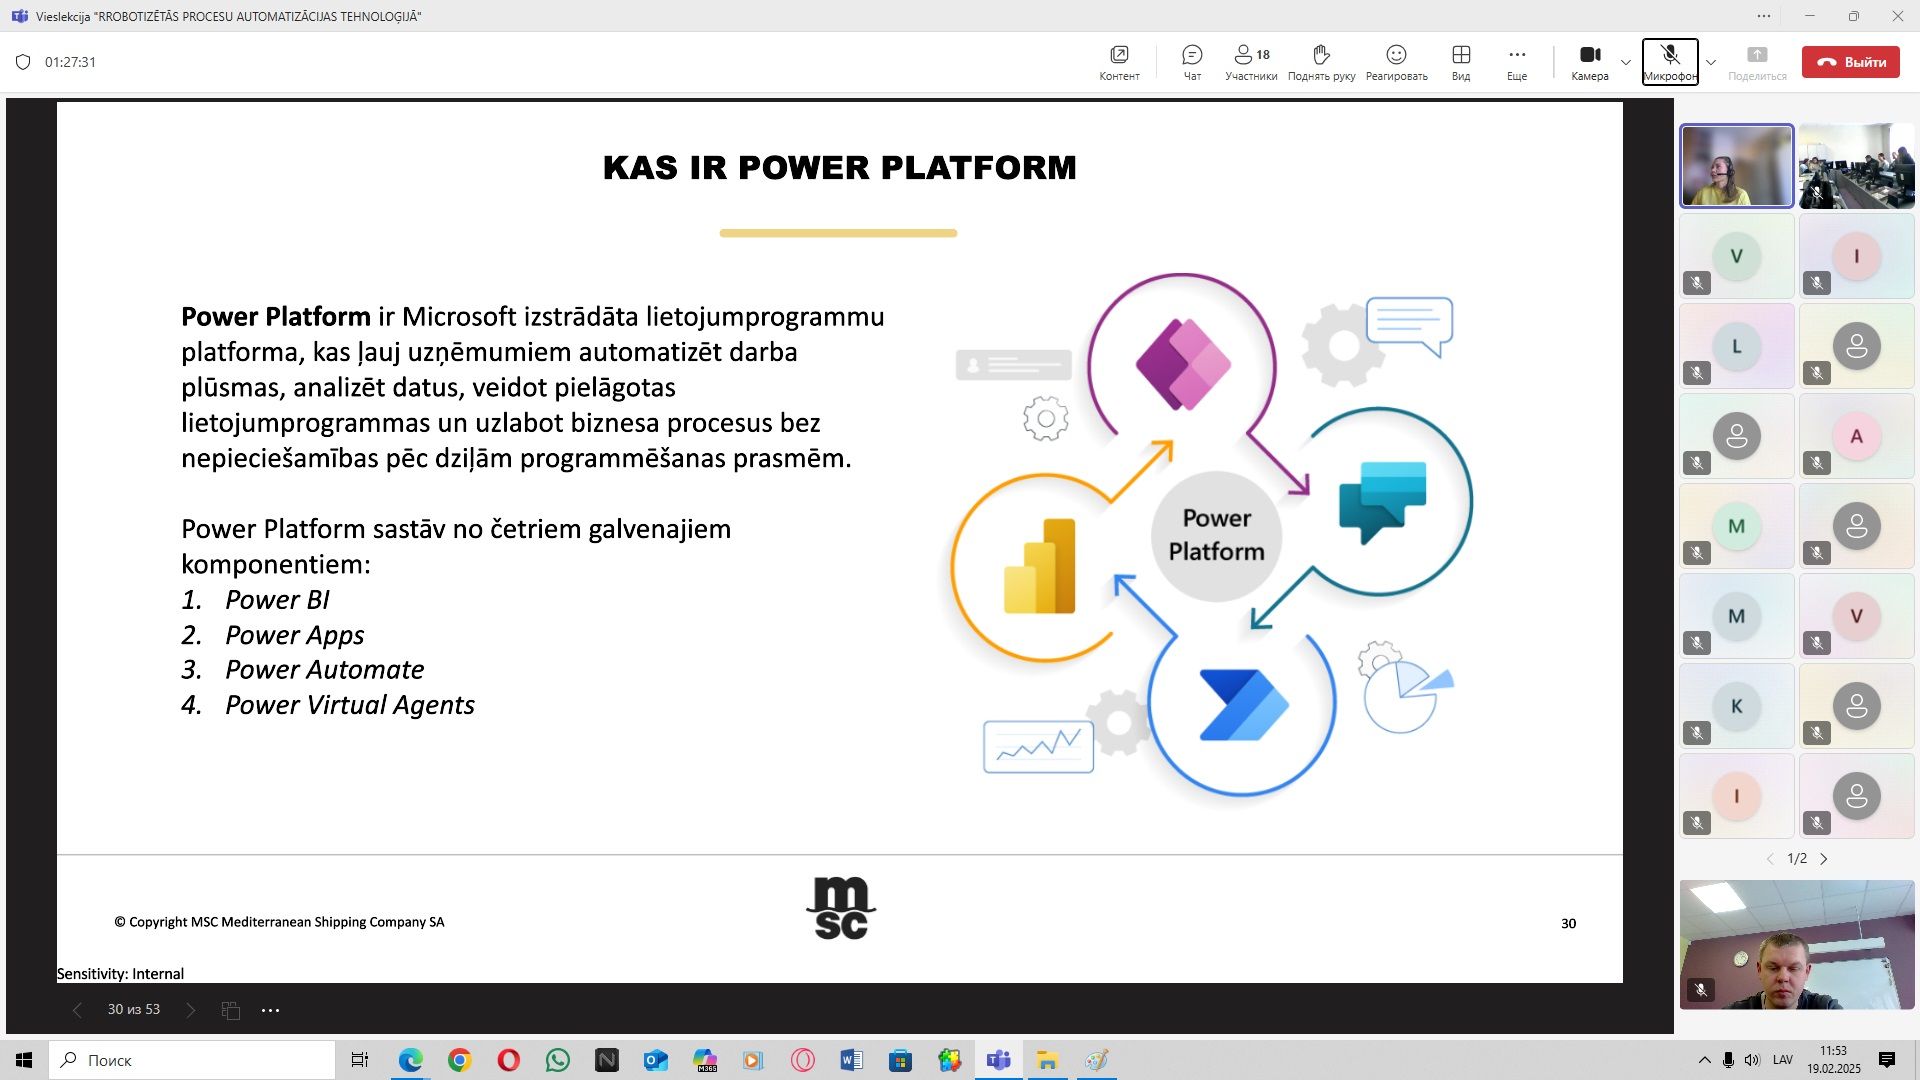
Task: Open WhatsApp from taskbar
Action: (557, 1060)
